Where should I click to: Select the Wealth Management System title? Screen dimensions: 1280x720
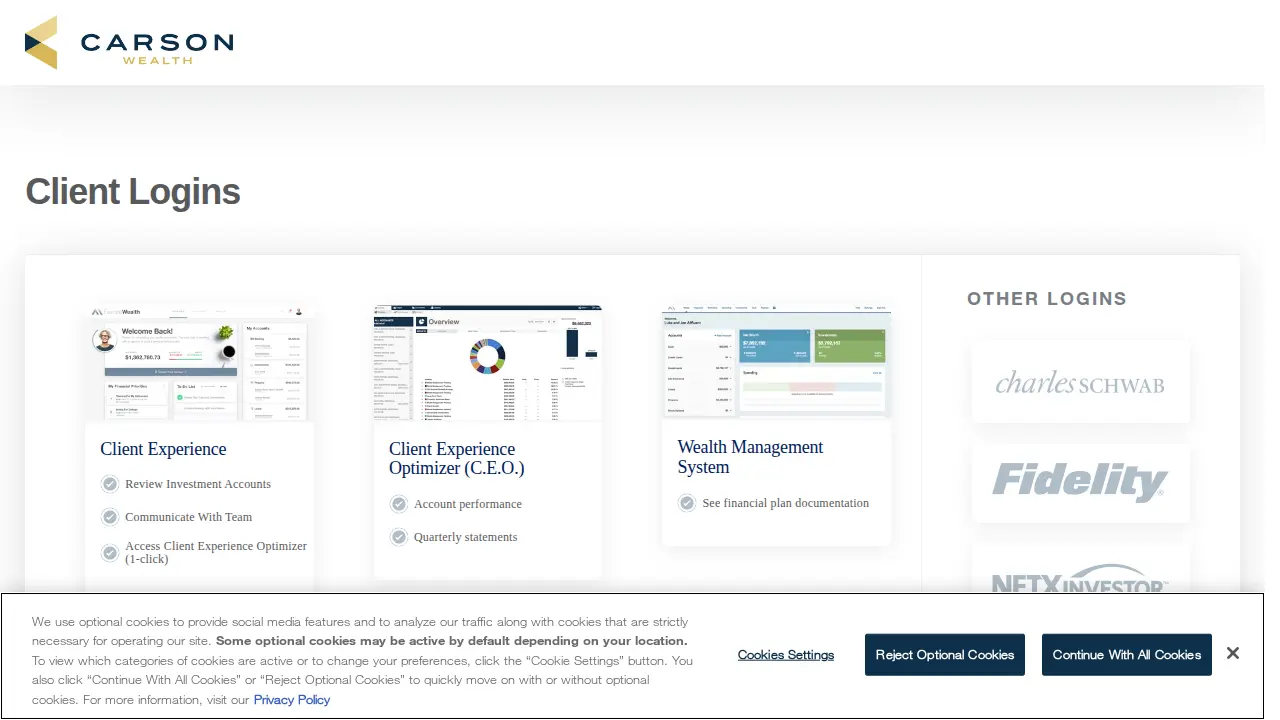(x=751, y=457)
